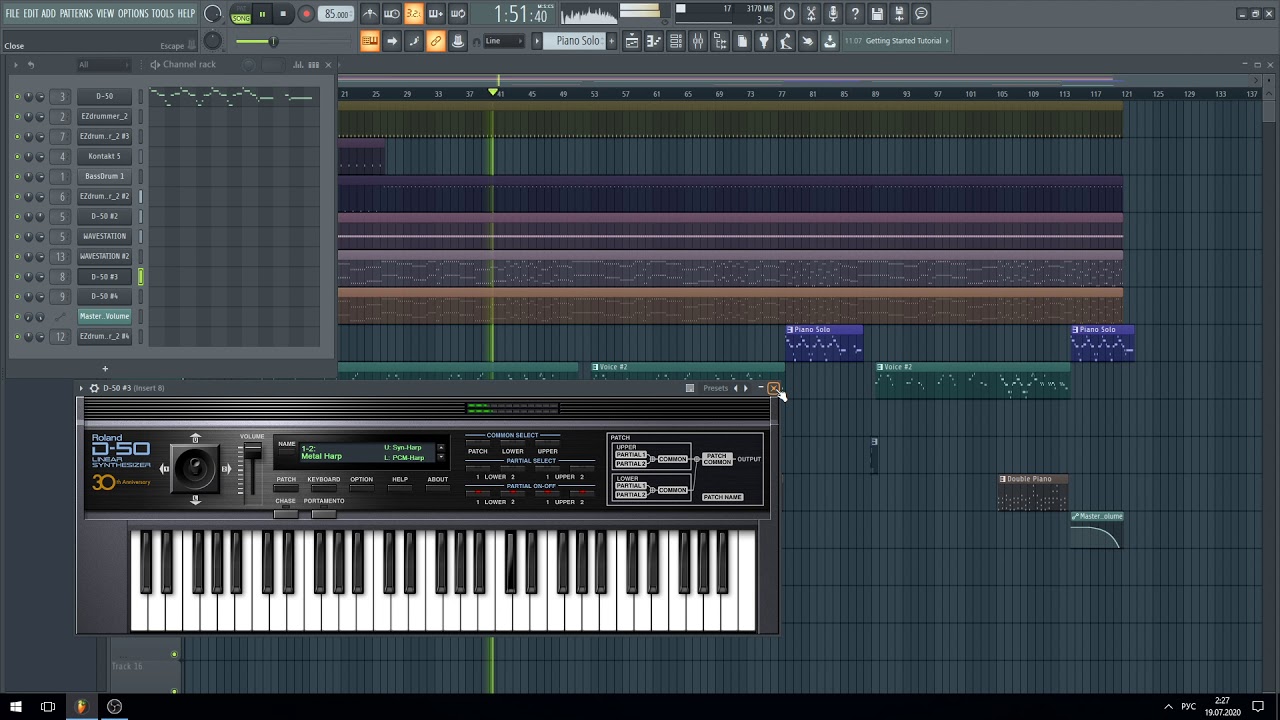Mute the BassDrum 1 channel
This screenshot has height=720, width=1280.
coord(17,176)
